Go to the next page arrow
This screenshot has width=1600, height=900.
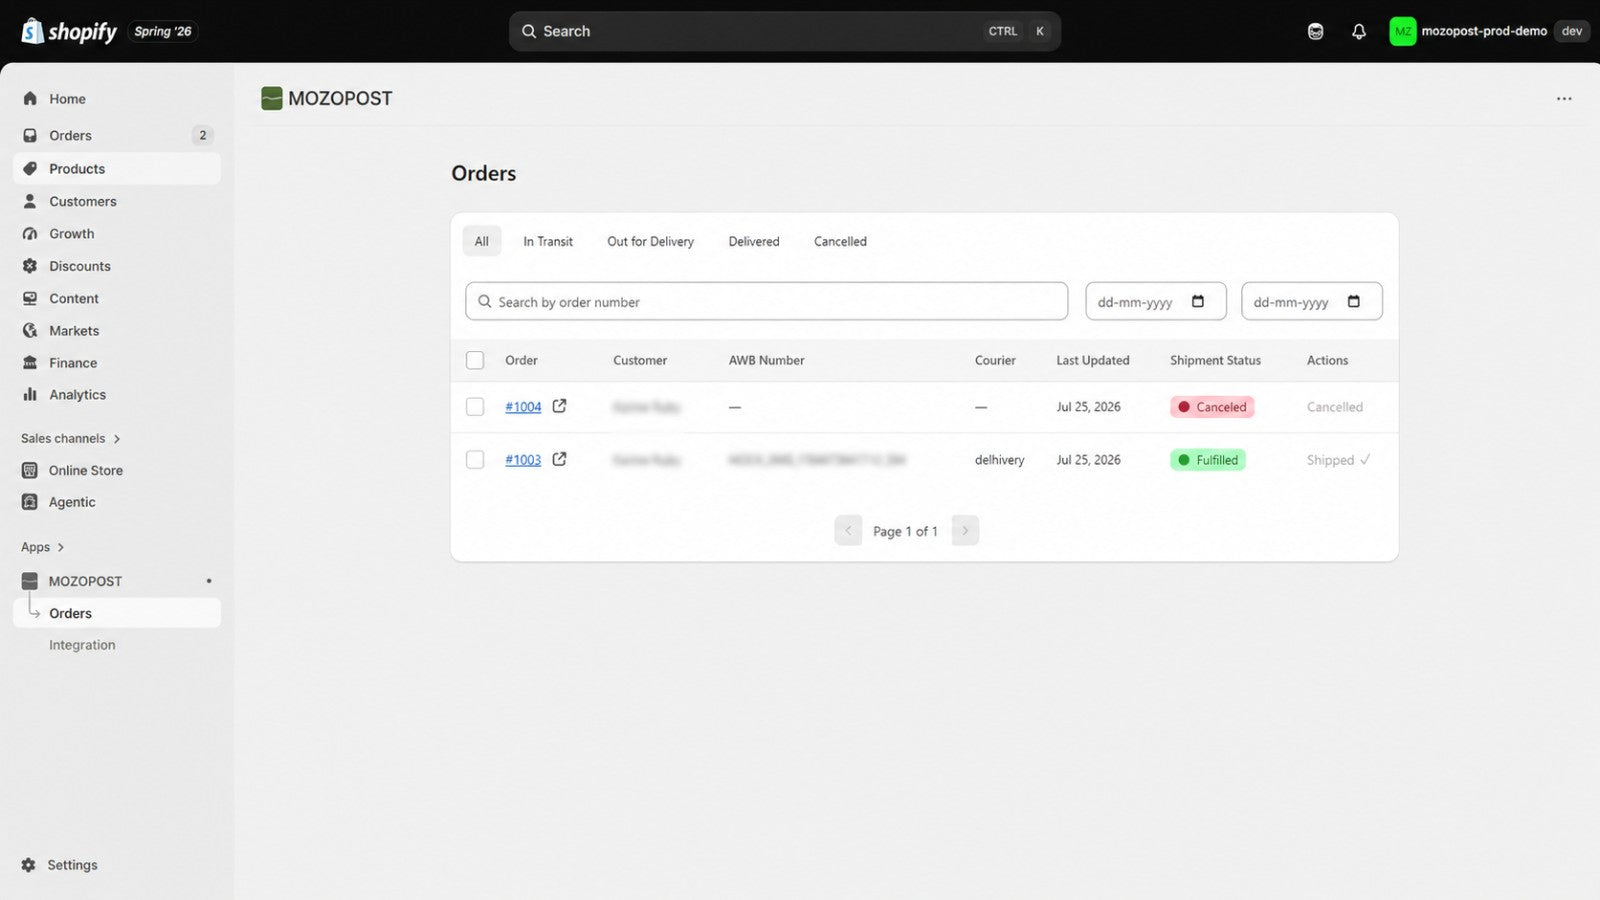tap(965, 530)
